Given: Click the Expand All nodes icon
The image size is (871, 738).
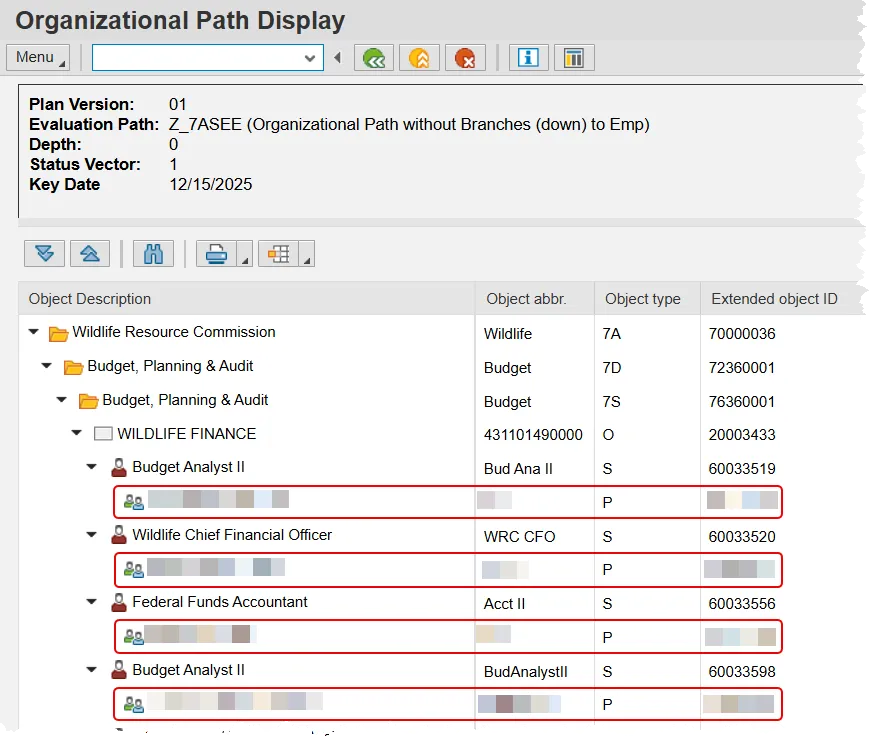Looking at the screenshot, I should 44,254.
